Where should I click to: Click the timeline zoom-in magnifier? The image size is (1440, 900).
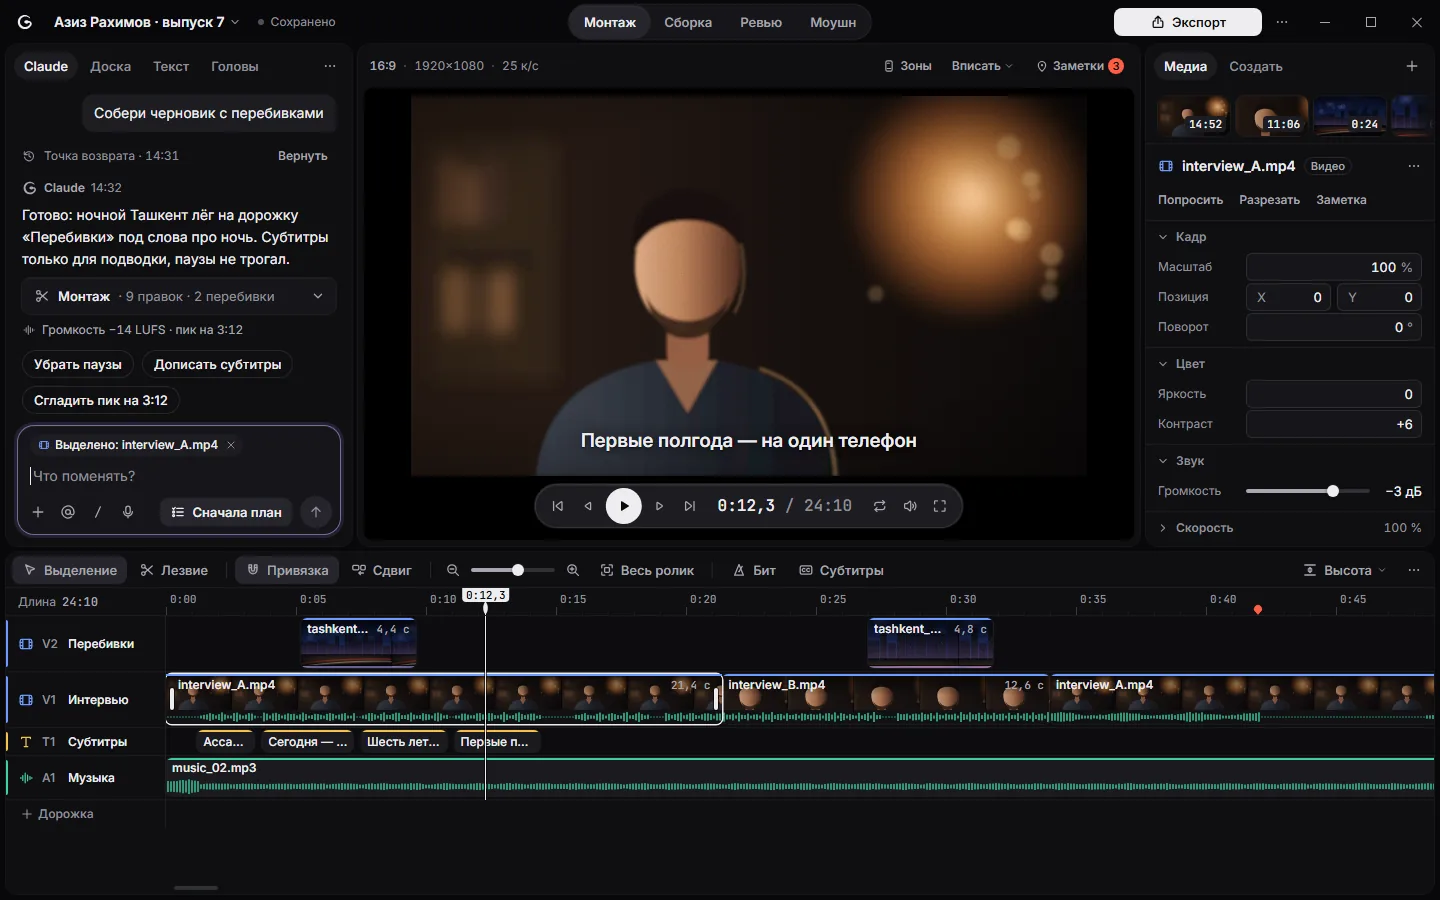click(573, 570)
